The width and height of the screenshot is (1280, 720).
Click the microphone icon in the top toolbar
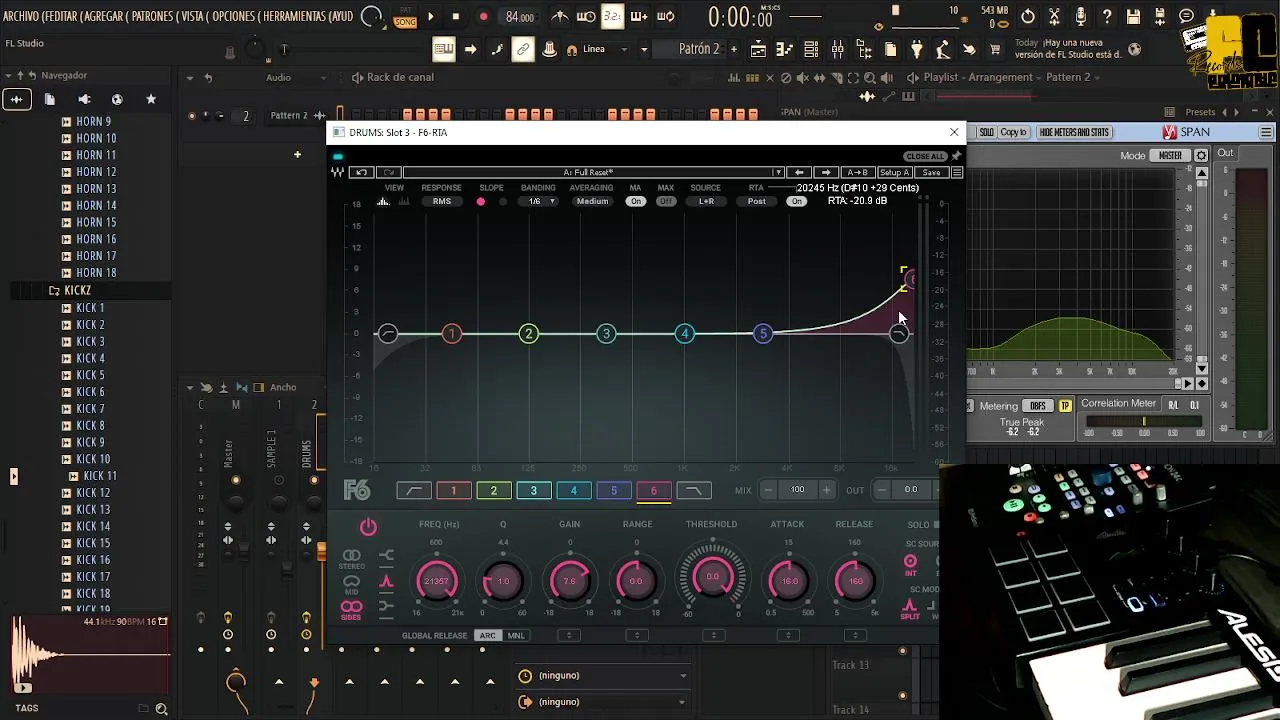pyautogui.click(x=1081, y=17)
